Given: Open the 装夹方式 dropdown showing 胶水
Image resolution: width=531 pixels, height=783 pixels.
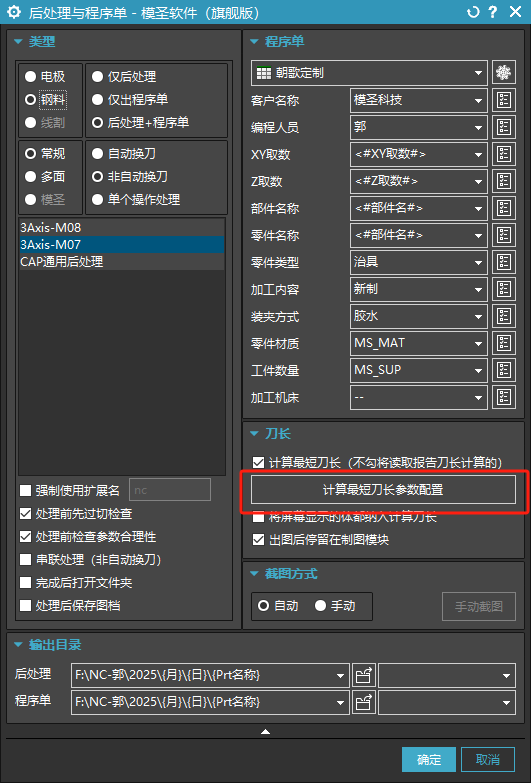Looking at the screenshot, I should click(x=419, y=316).
